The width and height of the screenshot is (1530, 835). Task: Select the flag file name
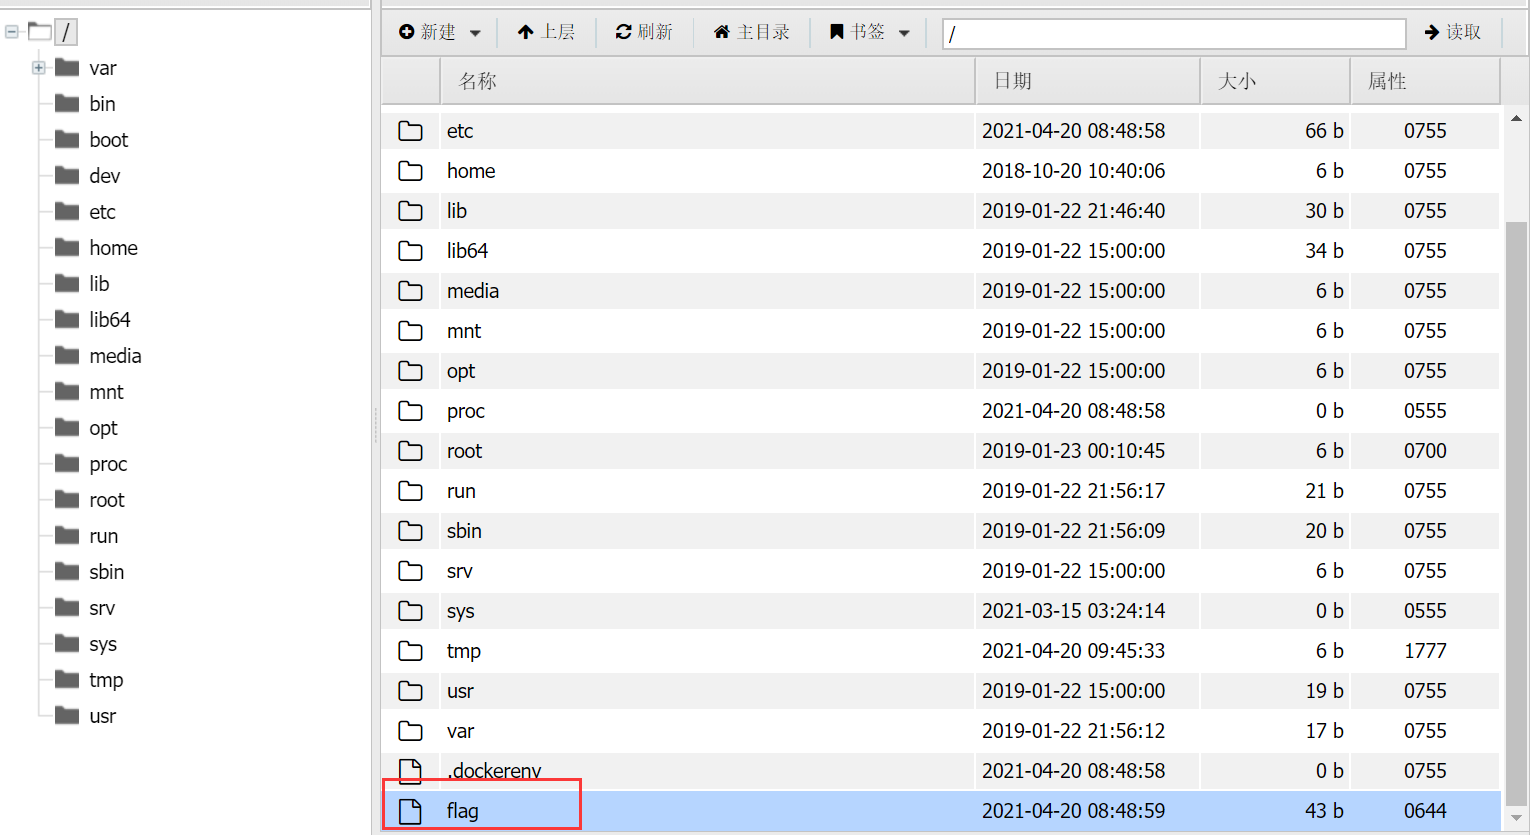pos(462,811)
